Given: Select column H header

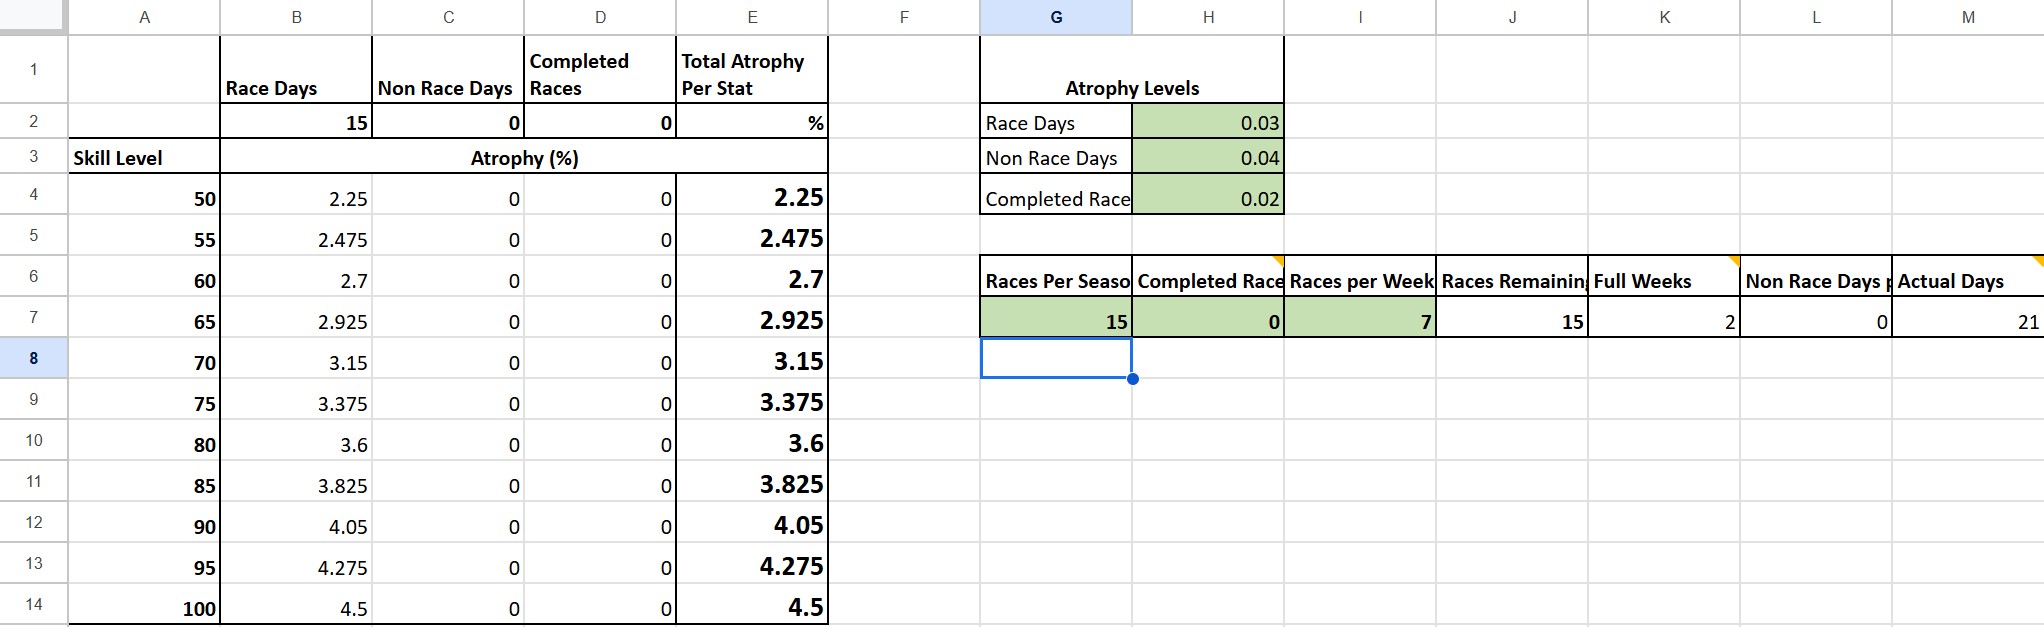Looking at the screenshot, I should click(x=1208, y=17).
